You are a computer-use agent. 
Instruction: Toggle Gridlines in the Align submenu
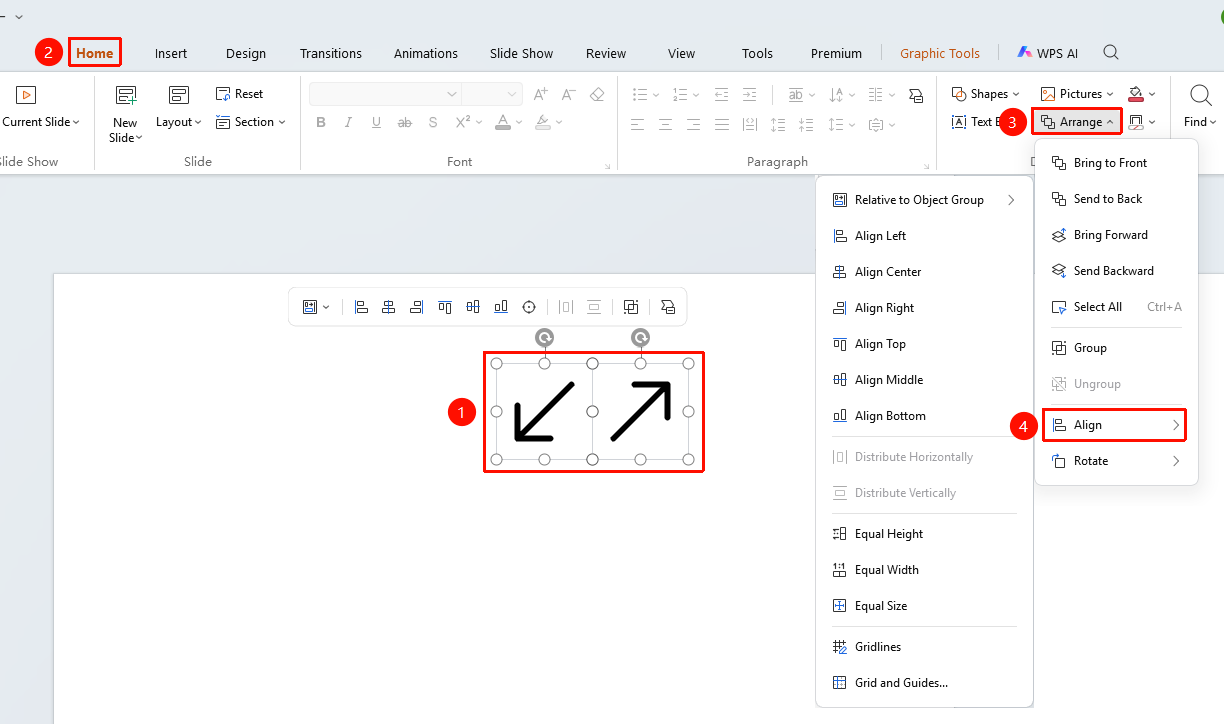924,647
